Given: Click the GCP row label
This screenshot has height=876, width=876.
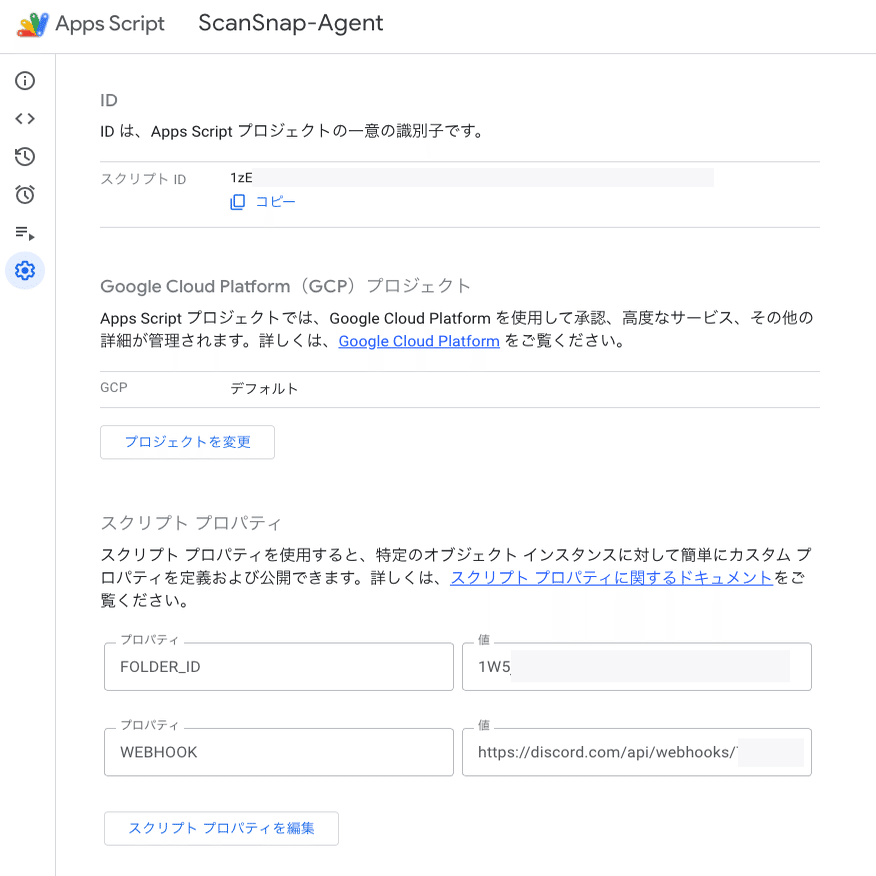Looking at the screenshot, I should (x=114, y=387).
